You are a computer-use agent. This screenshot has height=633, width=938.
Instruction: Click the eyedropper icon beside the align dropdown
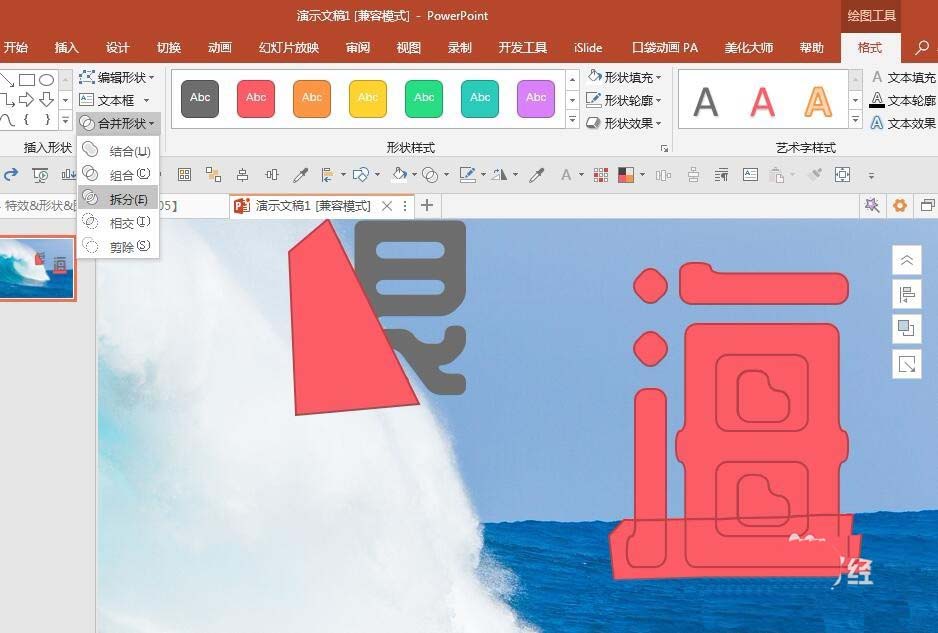coord(300,175)
